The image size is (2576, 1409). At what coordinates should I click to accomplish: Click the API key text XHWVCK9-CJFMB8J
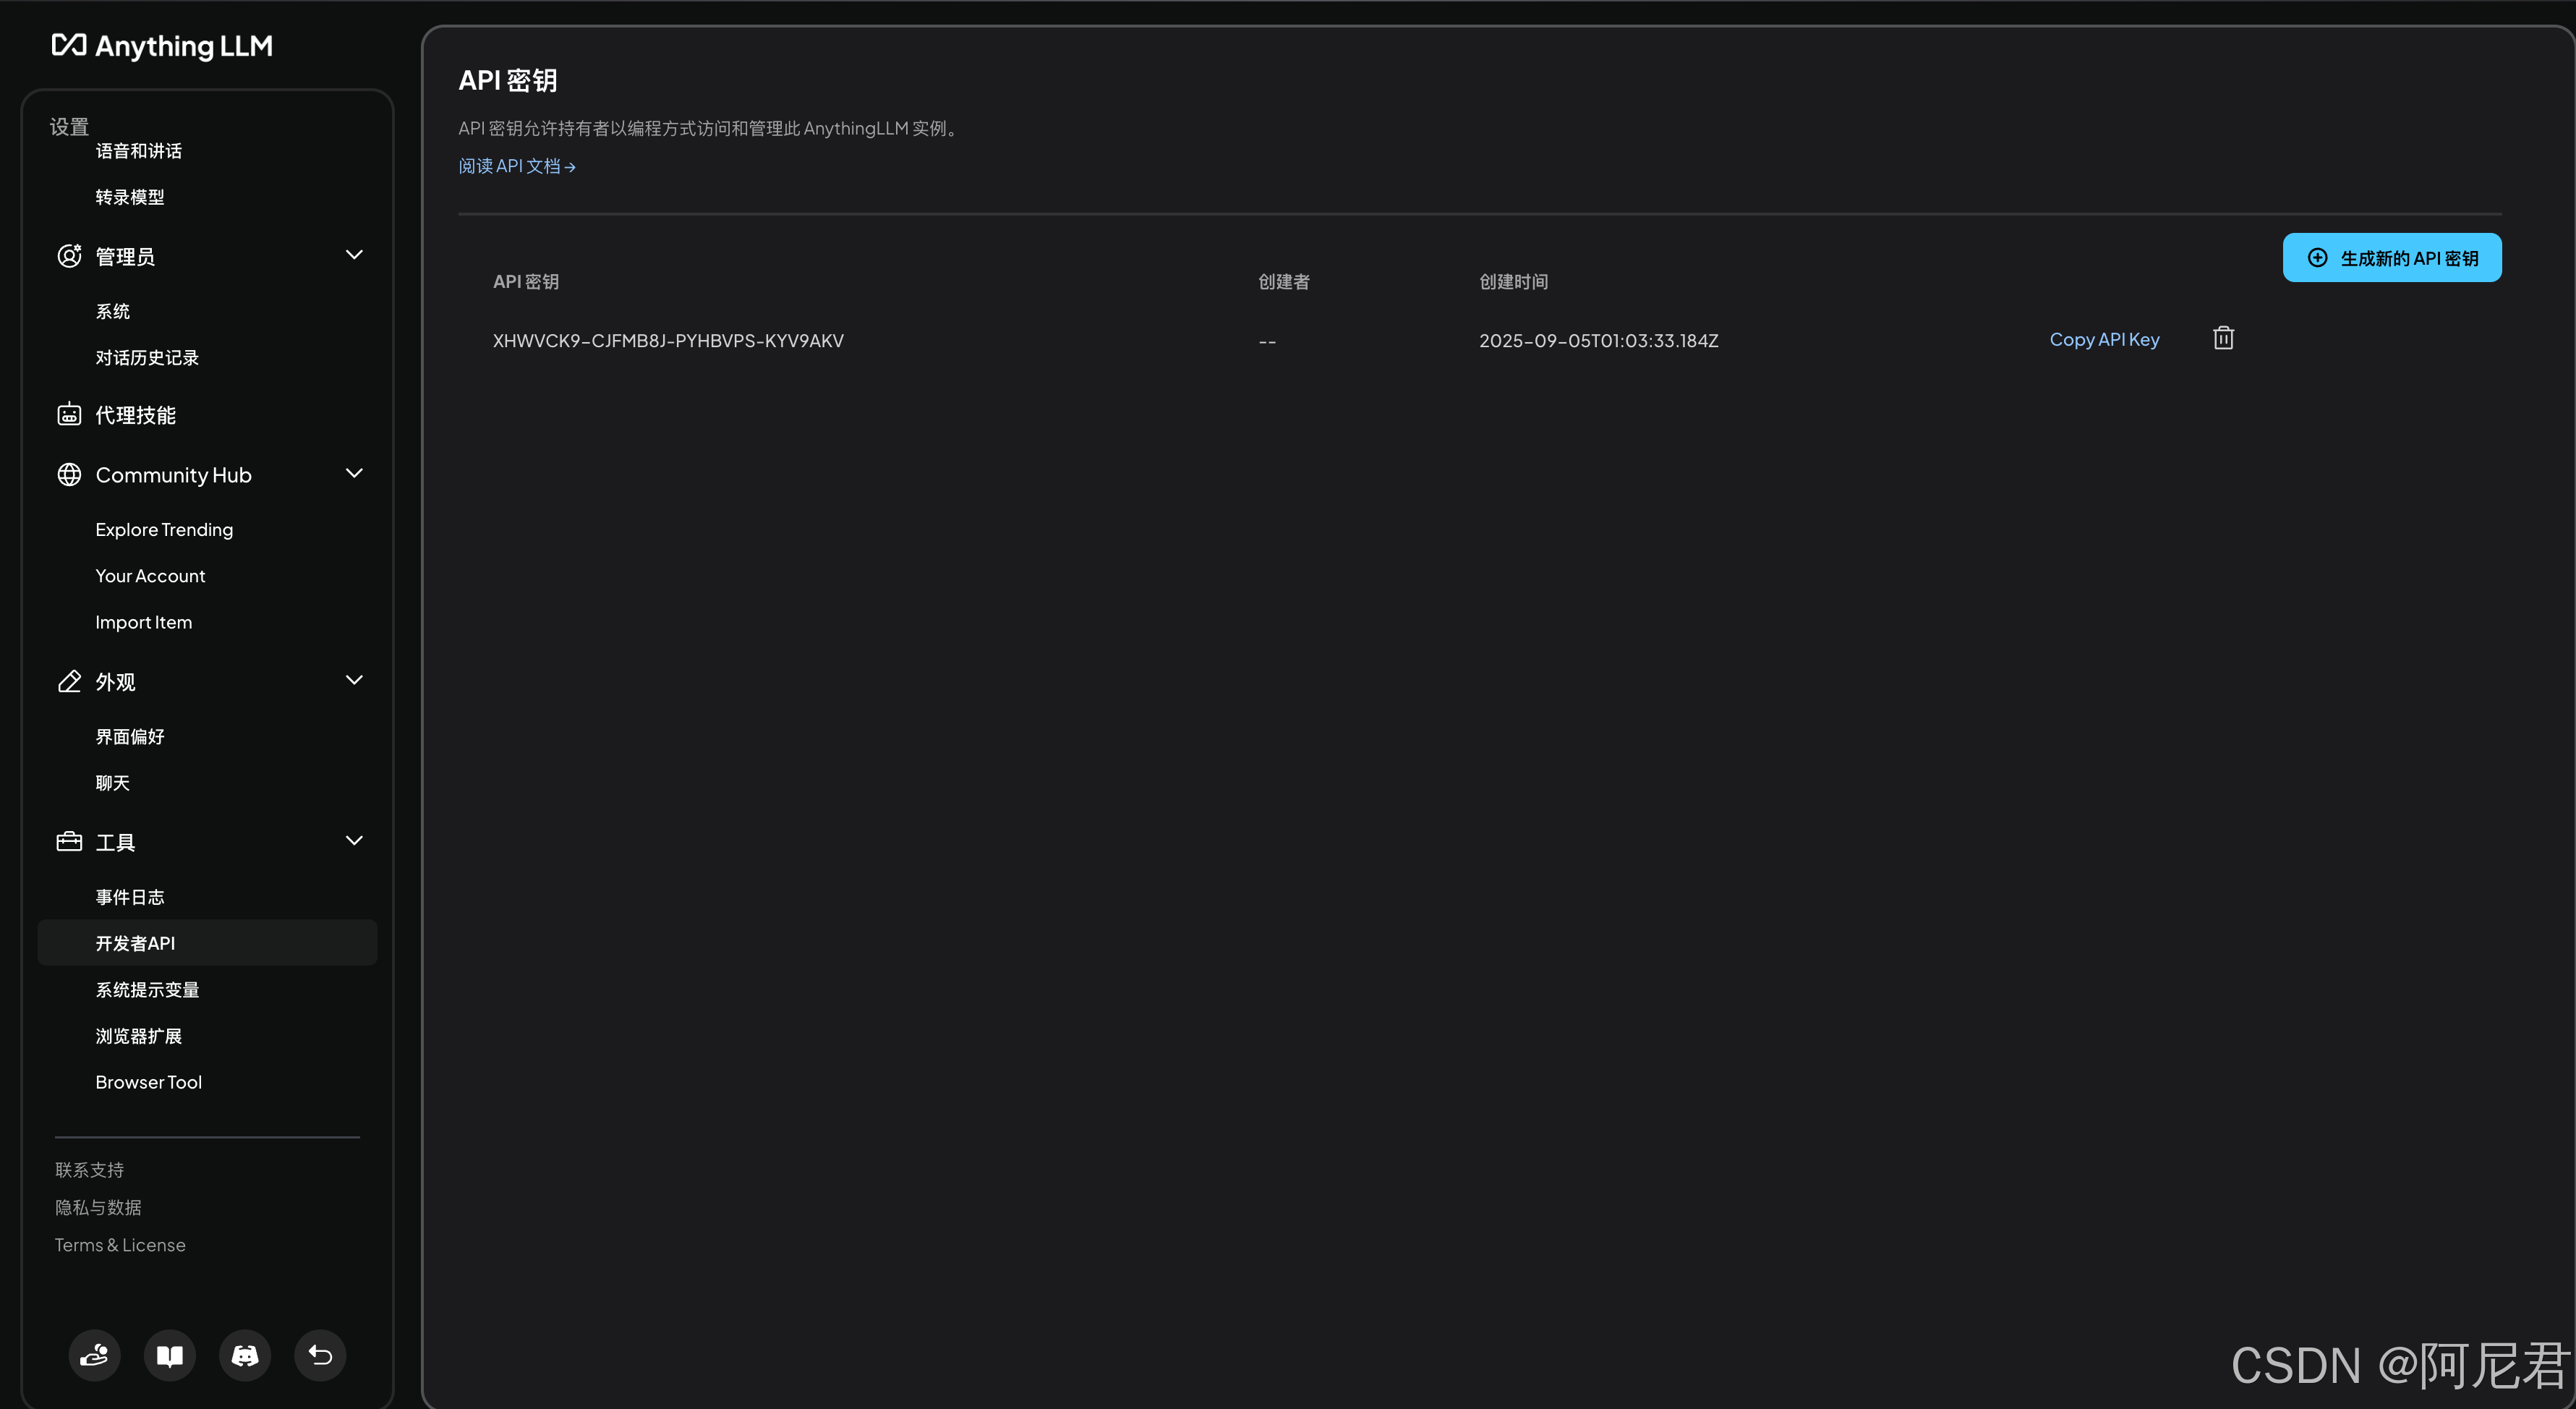[x=668, y=341]
